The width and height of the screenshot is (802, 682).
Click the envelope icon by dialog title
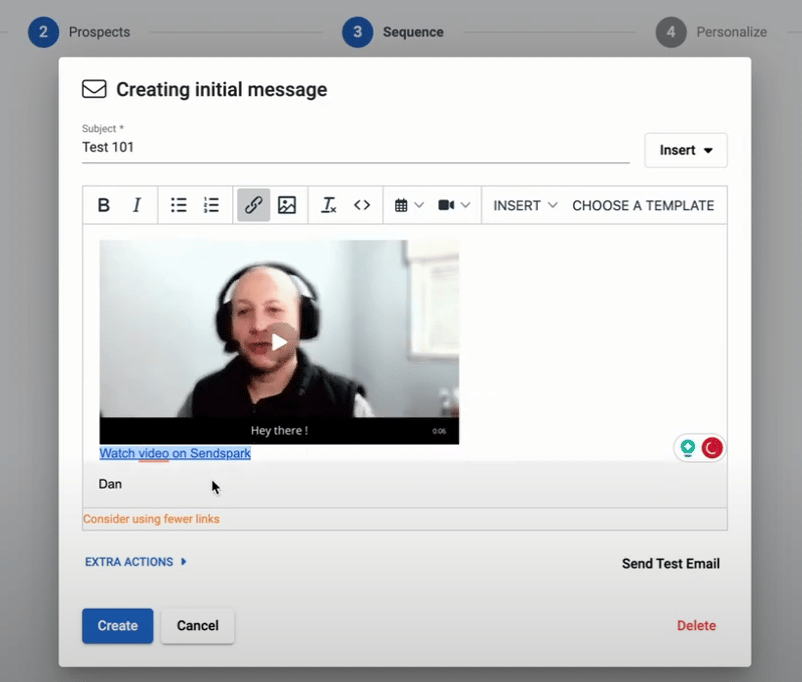[94, 89]
